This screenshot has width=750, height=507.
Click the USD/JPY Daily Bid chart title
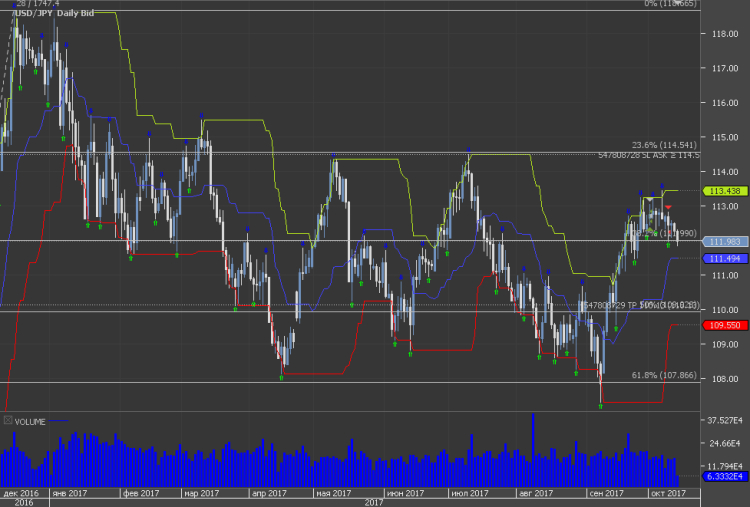[54, 13]
